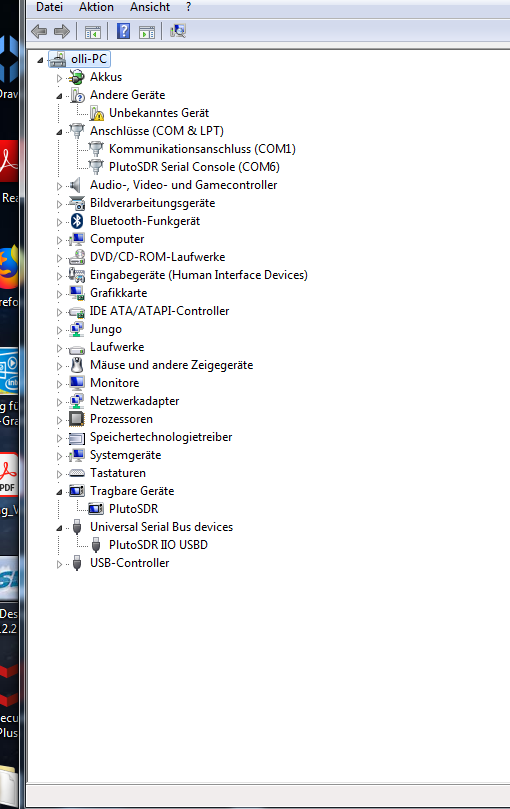Click the Unbekanntes Gerät warning icon
The image size is (510, 809).
(96, 113)
